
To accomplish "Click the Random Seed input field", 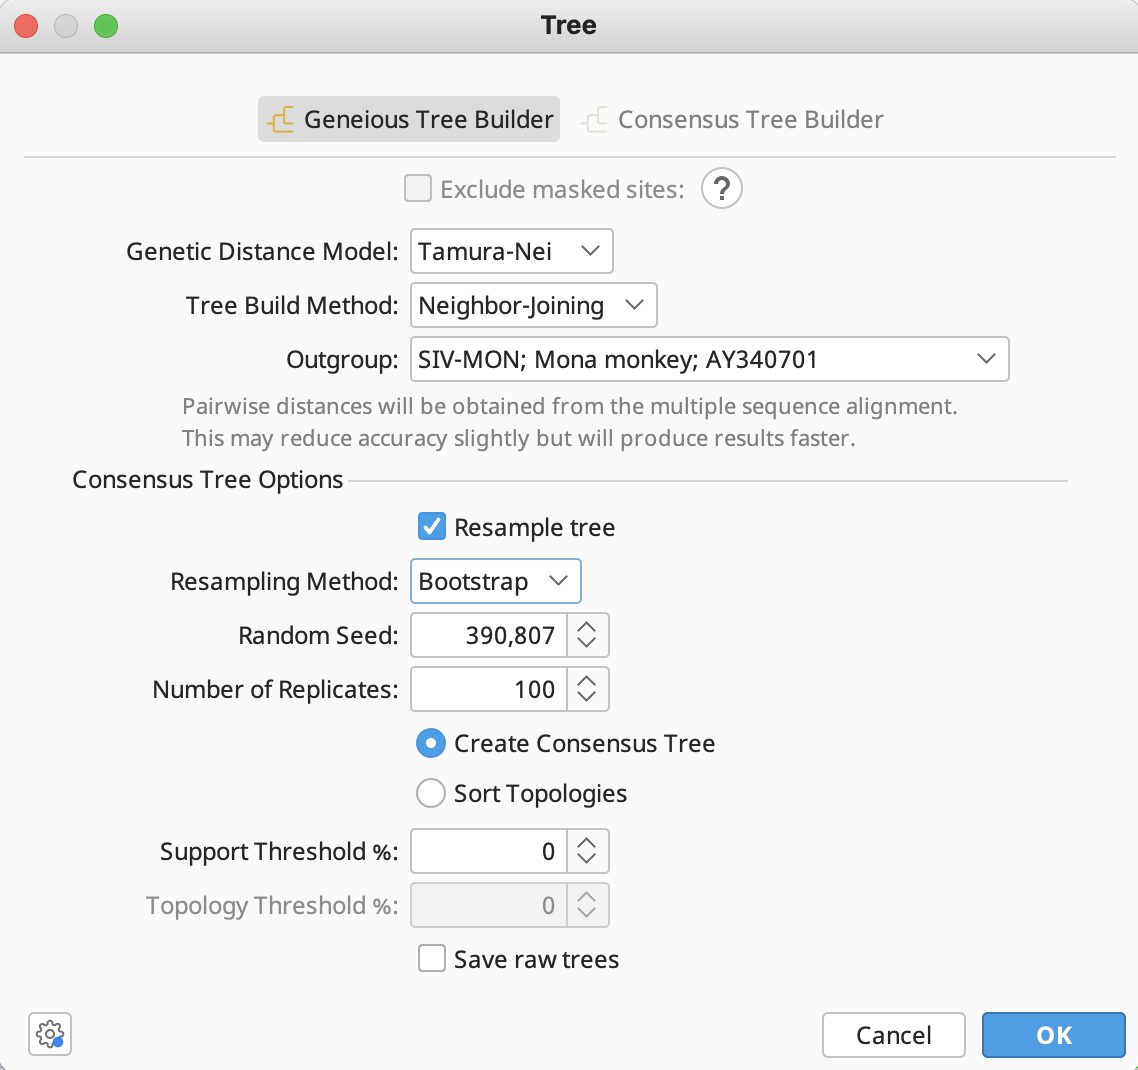I will pyautogui.click(x=489, y=635).
